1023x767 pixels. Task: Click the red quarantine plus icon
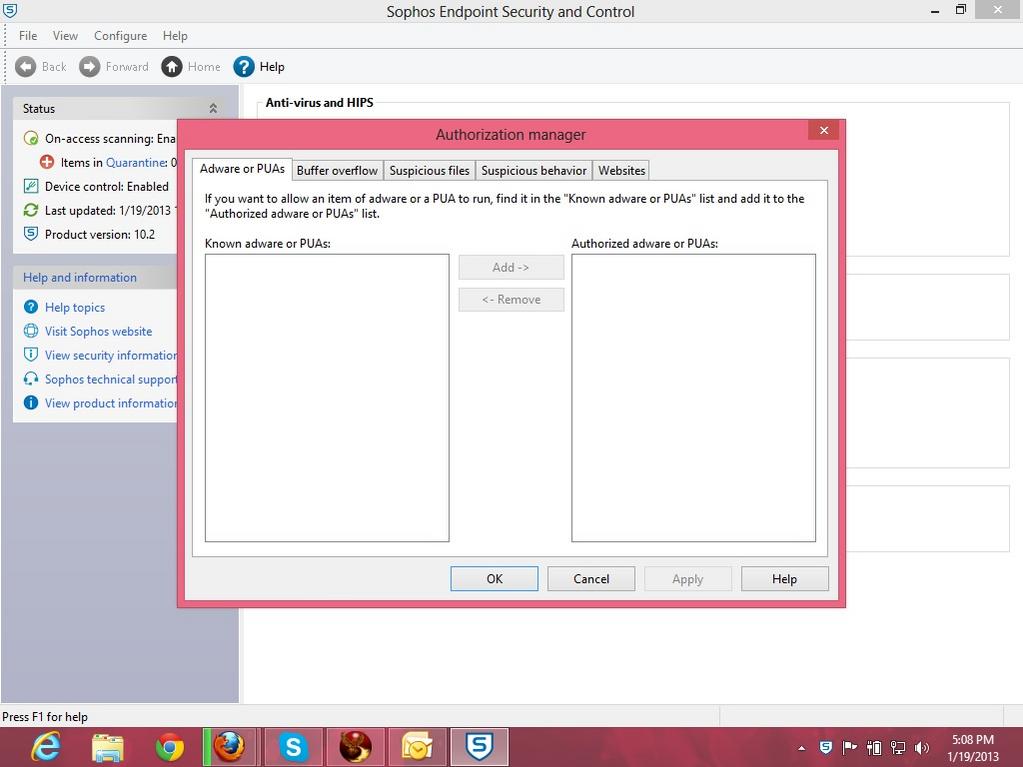pos(47,162)
